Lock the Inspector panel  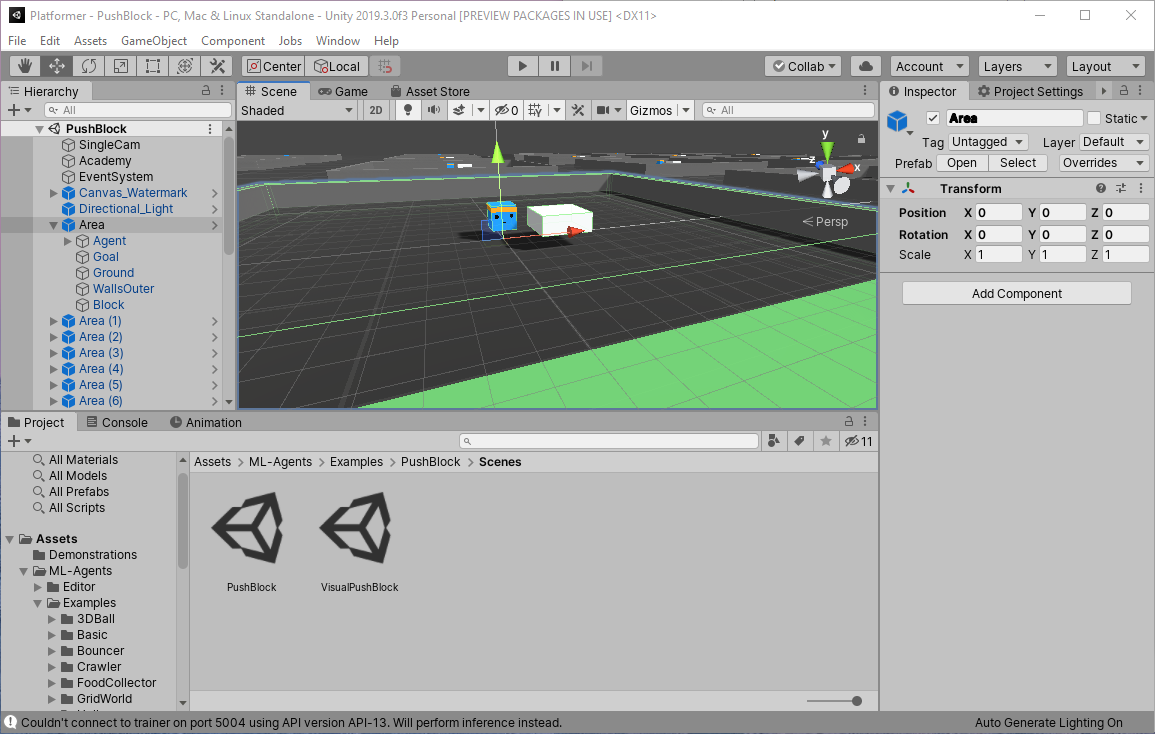coord(1123,91)
